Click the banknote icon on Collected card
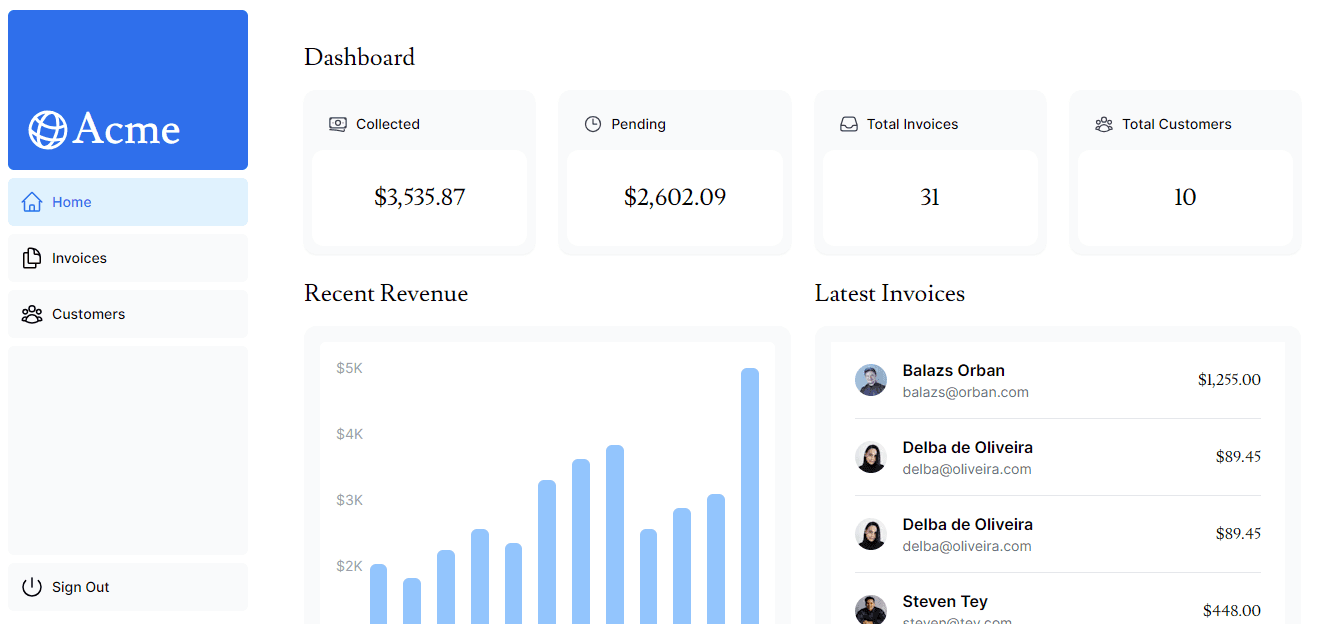The image size is (1318, 624). point(338,124)
